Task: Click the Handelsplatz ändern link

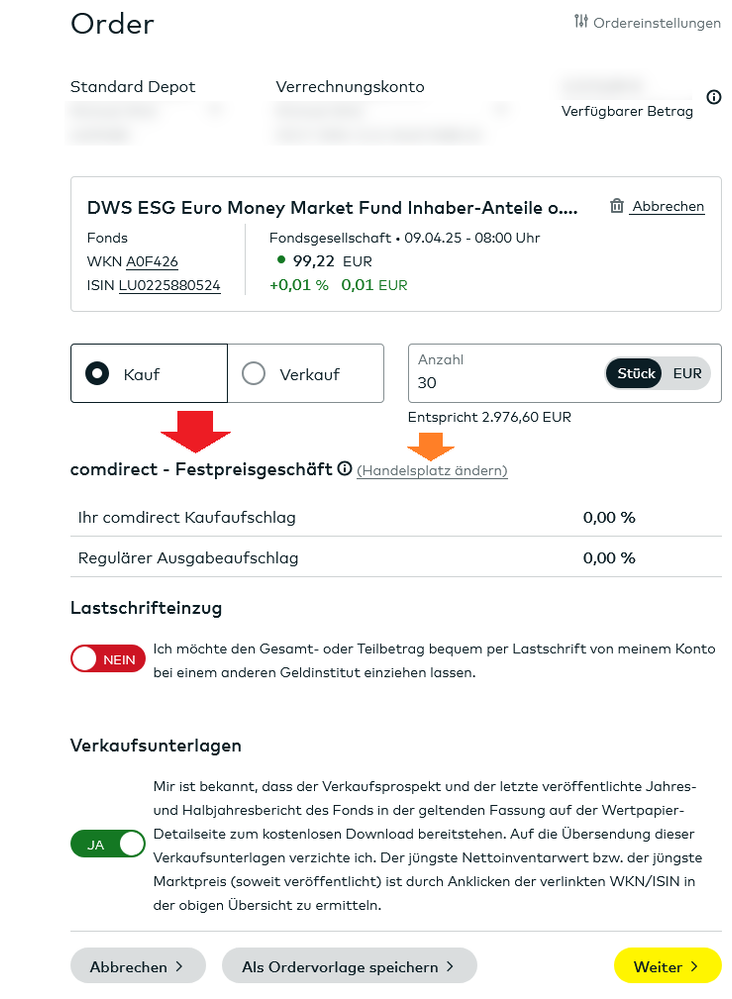Action: pyautogui.click(x=432, y=470)
